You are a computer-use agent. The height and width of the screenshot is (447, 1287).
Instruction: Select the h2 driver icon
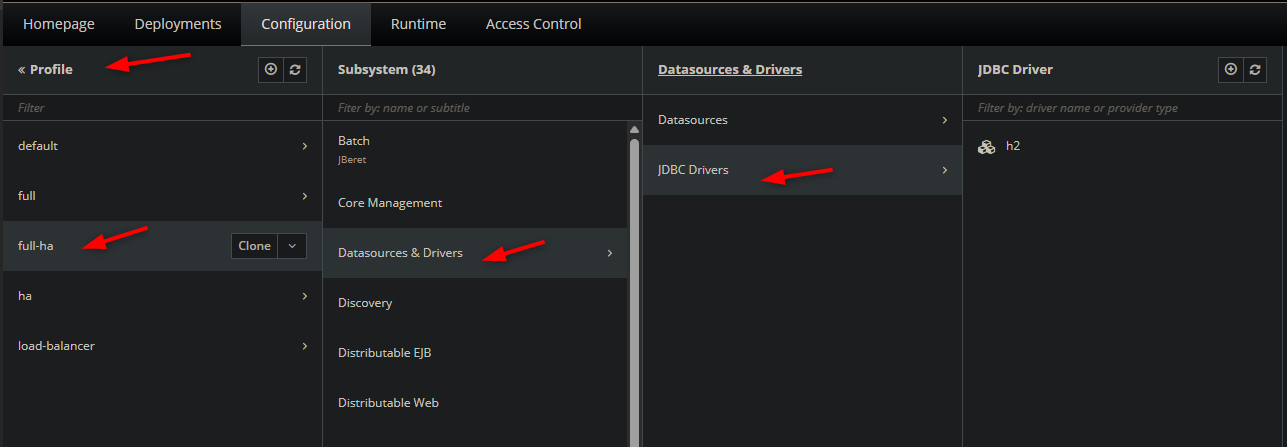[x=986, y=146]
